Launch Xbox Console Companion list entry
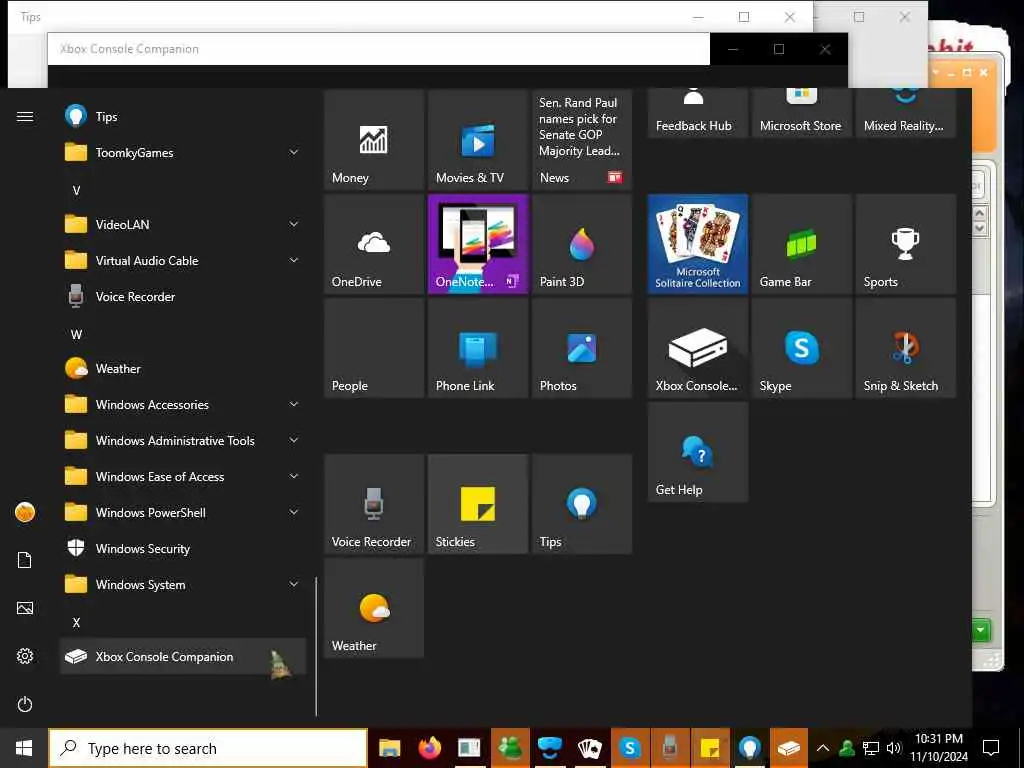The width and height of the screenshot is (1024, 768). click(x=183, y=656)
